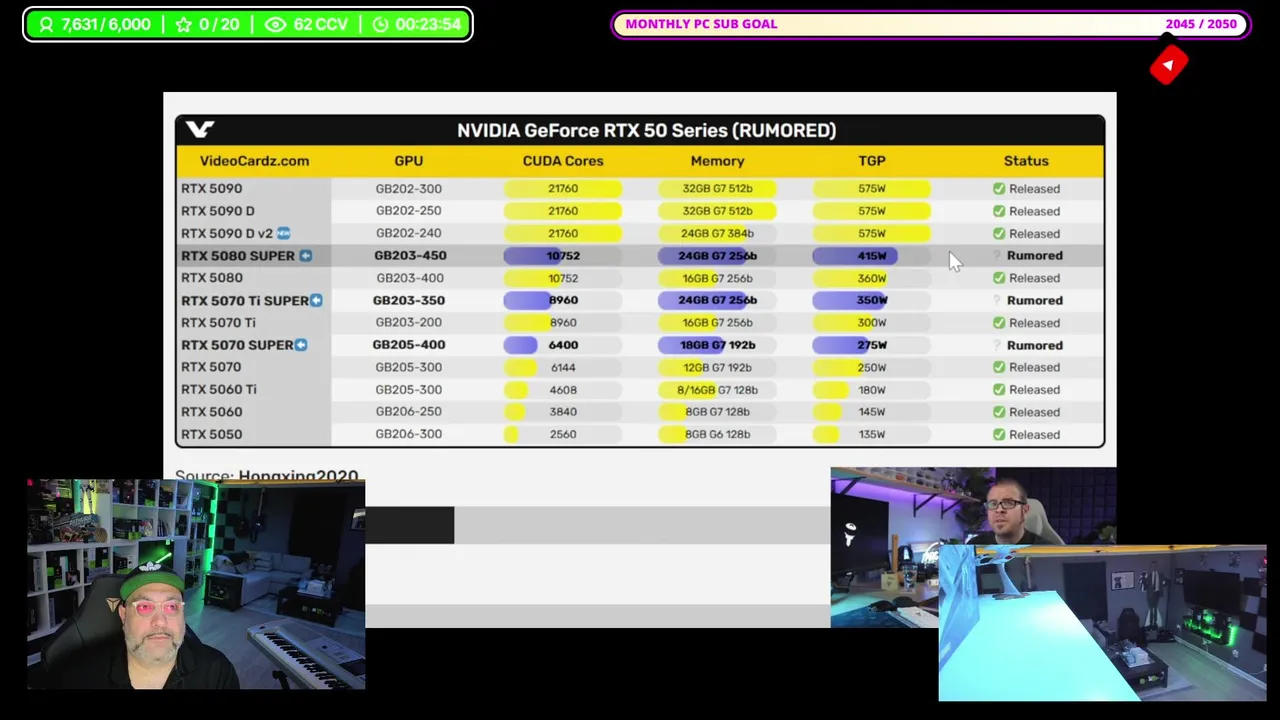Click the 6144 CUDA cores value
Viewport: 1280px width, 720px height.
pyautogui.click(x=563, y=367)
